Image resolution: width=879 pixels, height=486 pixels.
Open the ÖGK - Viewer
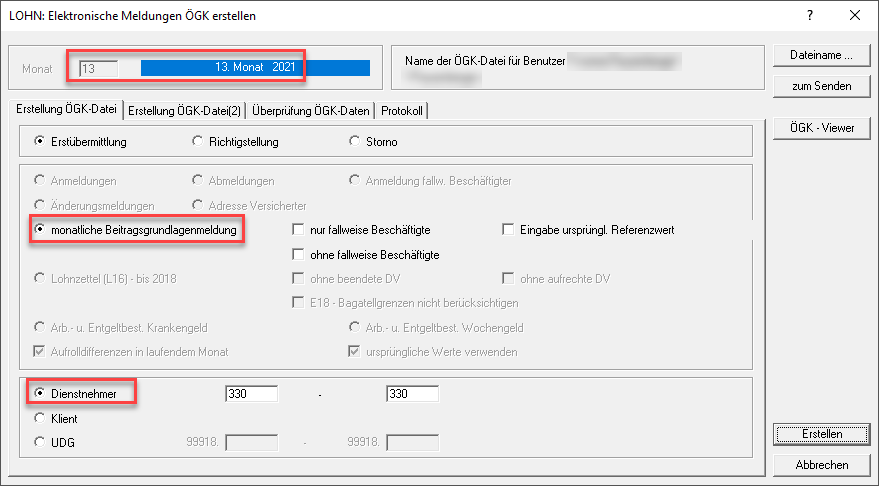[822, 128]
